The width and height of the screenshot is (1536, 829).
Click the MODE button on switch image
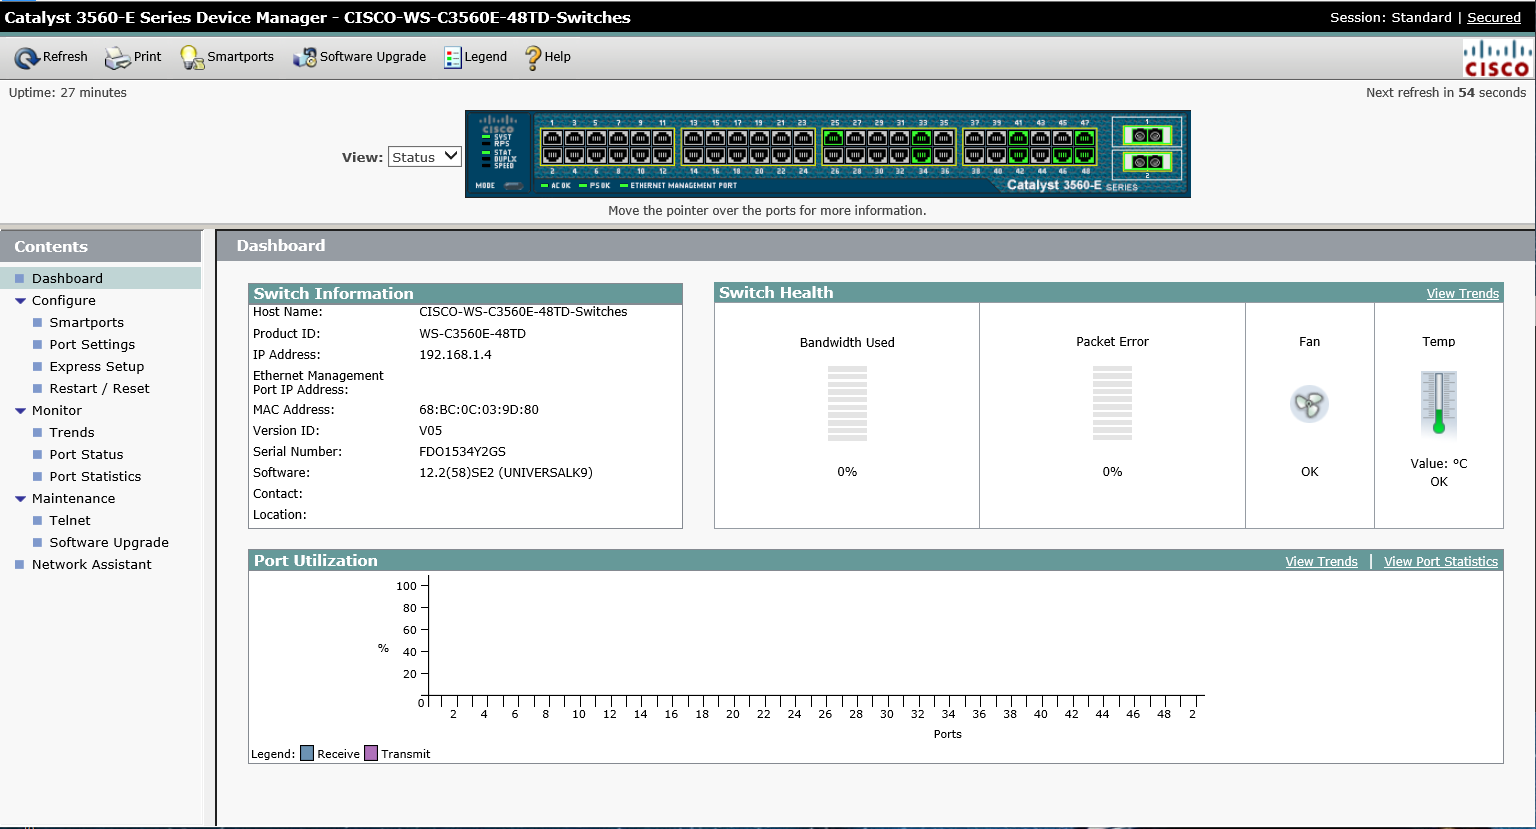(513, 185)
